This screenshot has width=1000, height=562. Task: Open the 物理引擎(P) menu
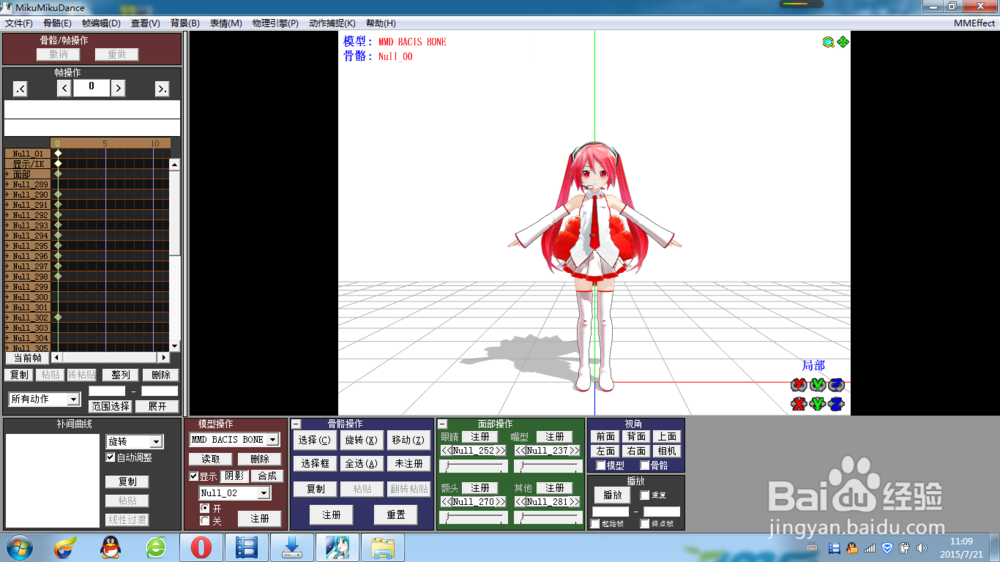click(x=275, y=23)
